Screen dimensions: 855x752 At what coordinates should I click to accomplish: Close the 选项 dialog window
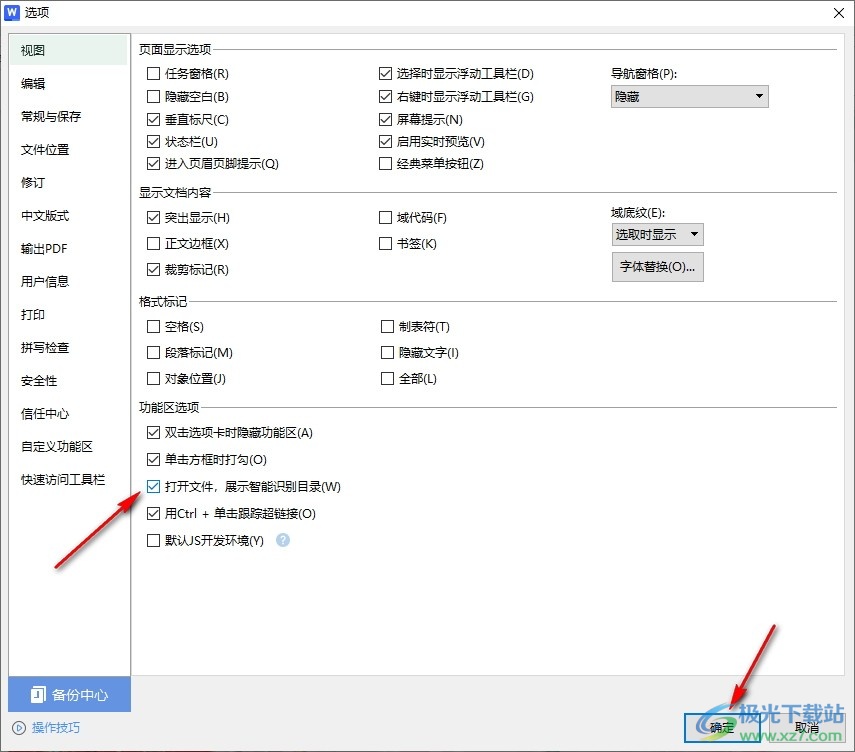pyautogui.click(x=839, y=13)
